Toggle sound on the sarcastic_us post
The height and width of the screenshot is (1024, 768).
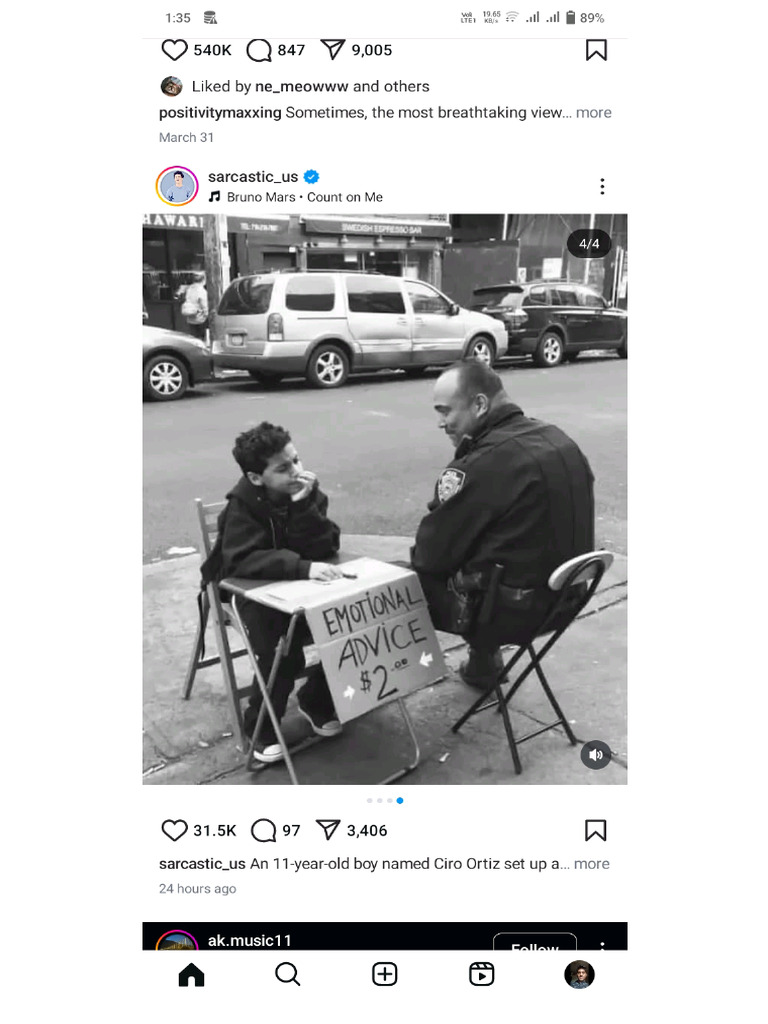[596, 755]
